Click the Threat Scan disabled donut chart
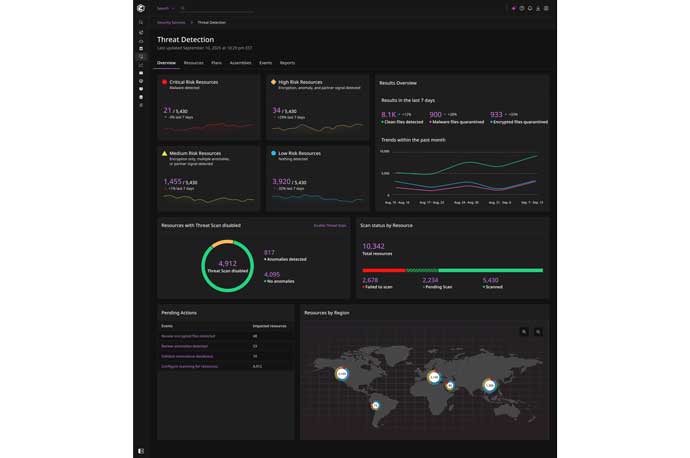This screenshot has width=690, height=458. pos(228,266)
